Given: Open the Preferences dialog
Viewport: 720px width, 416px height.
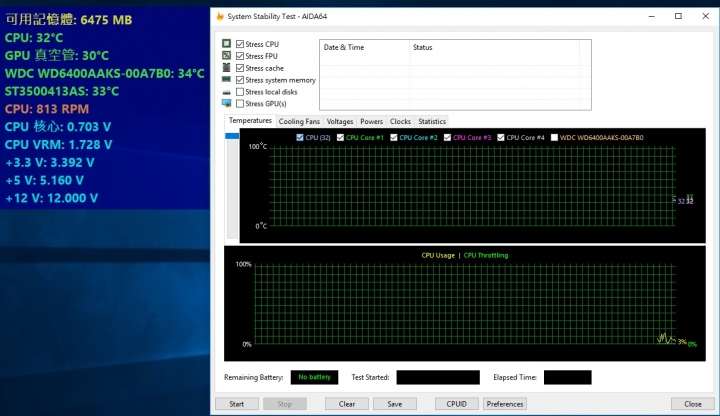Looking at the screenshot, I should coord(505,404).
